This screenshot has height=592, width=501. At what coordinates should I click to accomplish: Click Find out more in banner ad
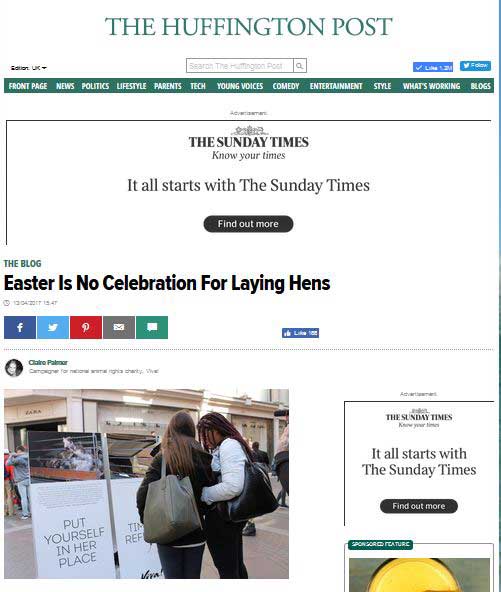[248, 224]
